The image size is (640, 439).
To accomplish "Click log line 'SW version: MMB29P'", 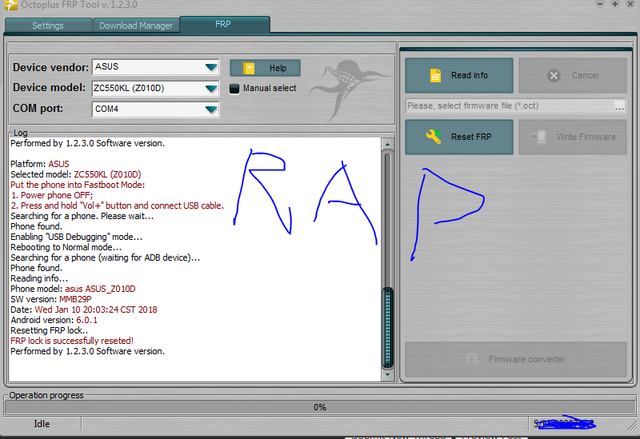I will (x=51, y=299).
